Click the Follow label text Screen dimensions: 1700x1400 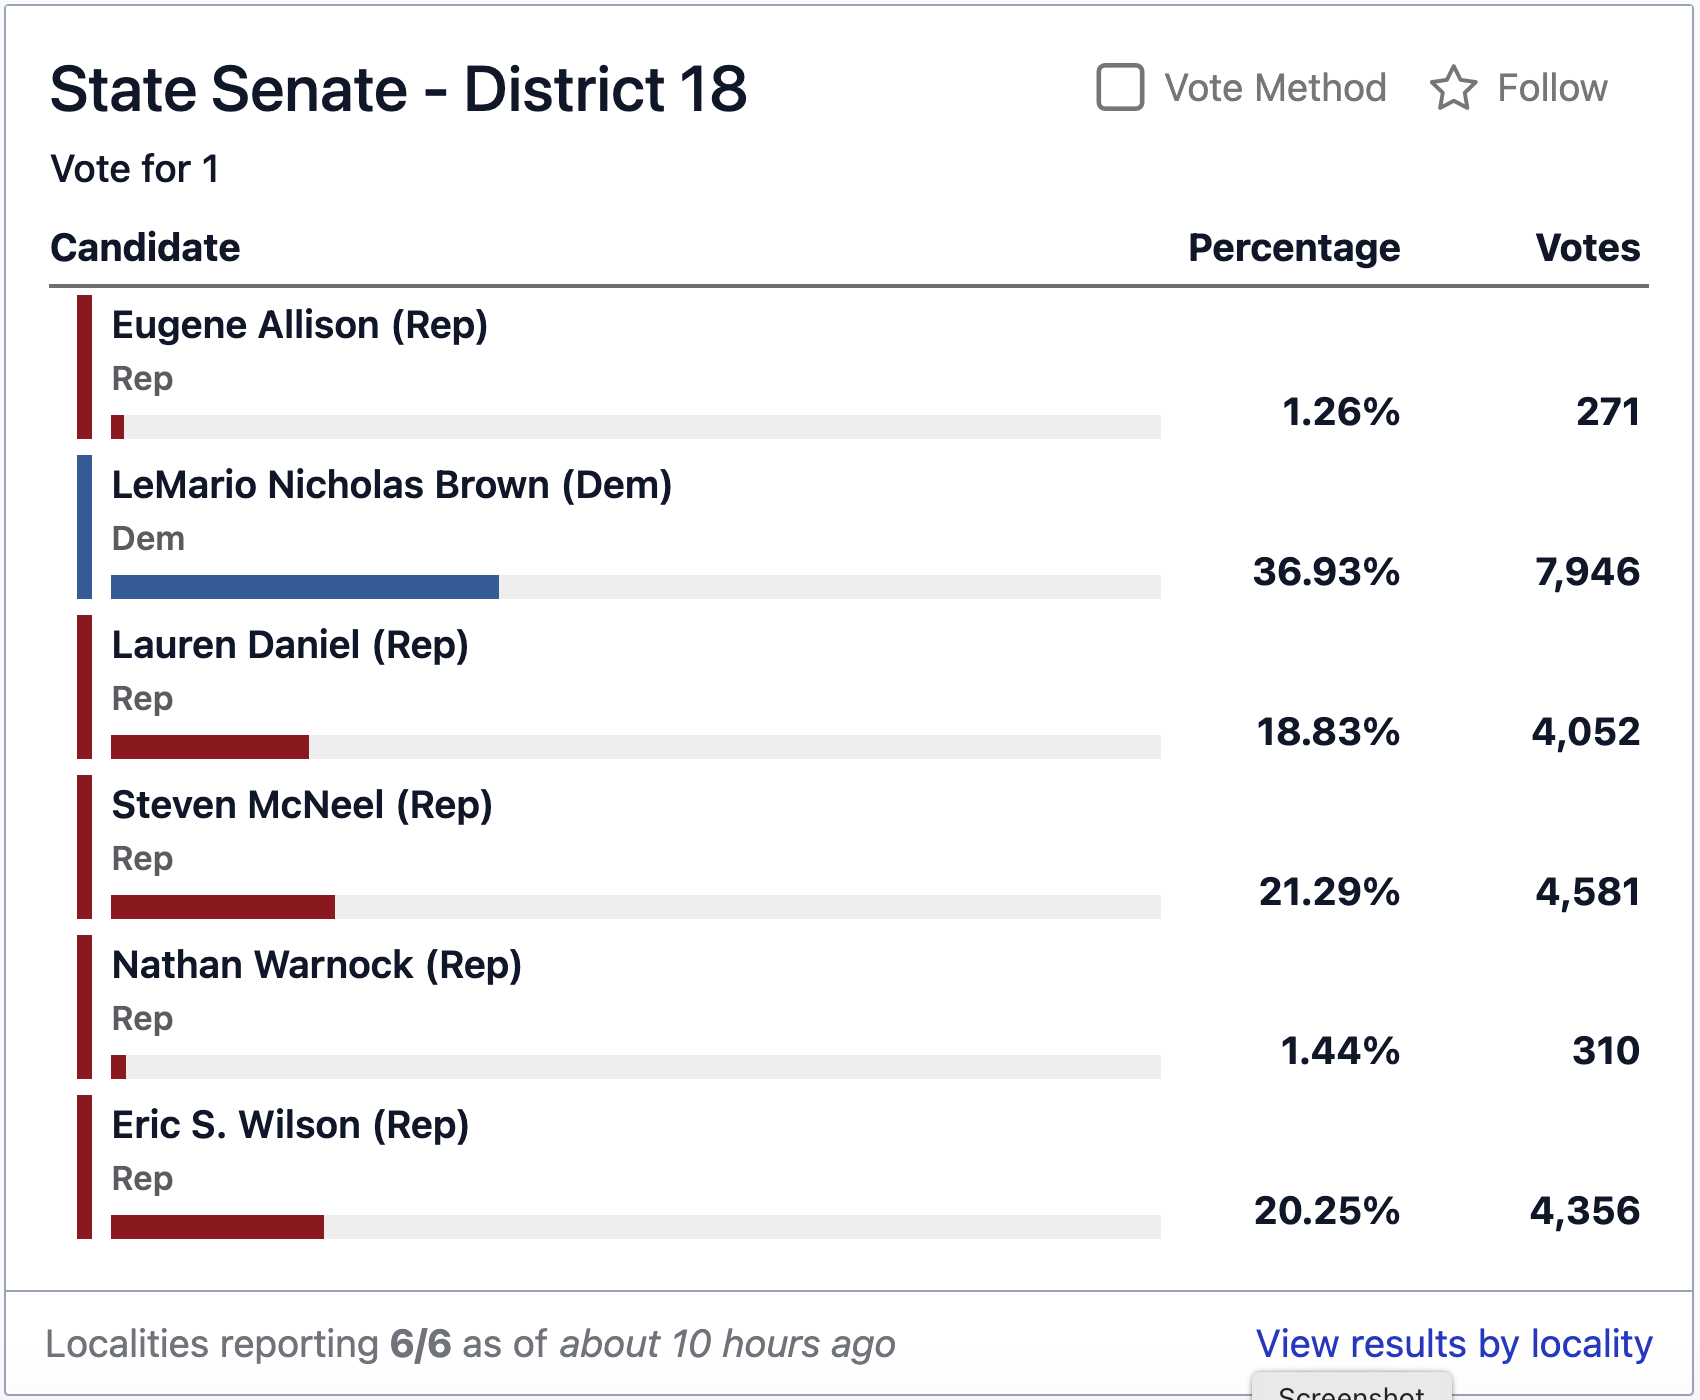[x=1552, y=88]
